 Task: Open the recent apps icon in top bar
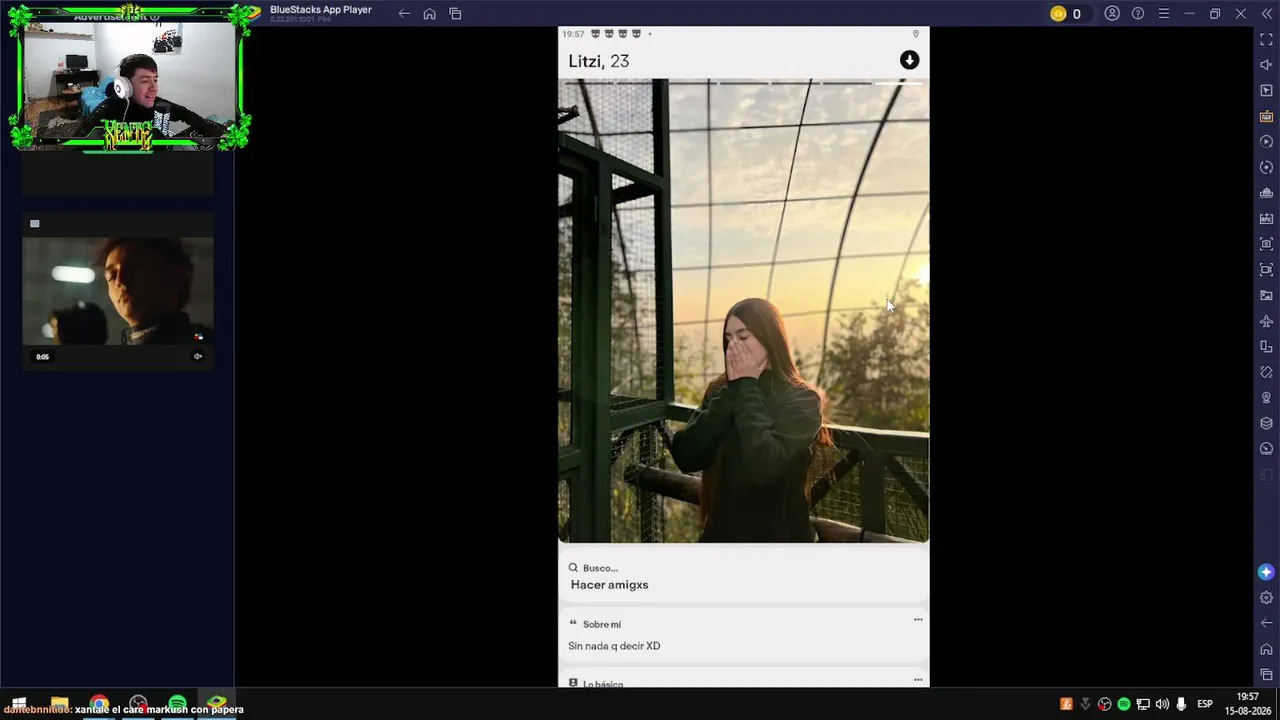[456, 14]
